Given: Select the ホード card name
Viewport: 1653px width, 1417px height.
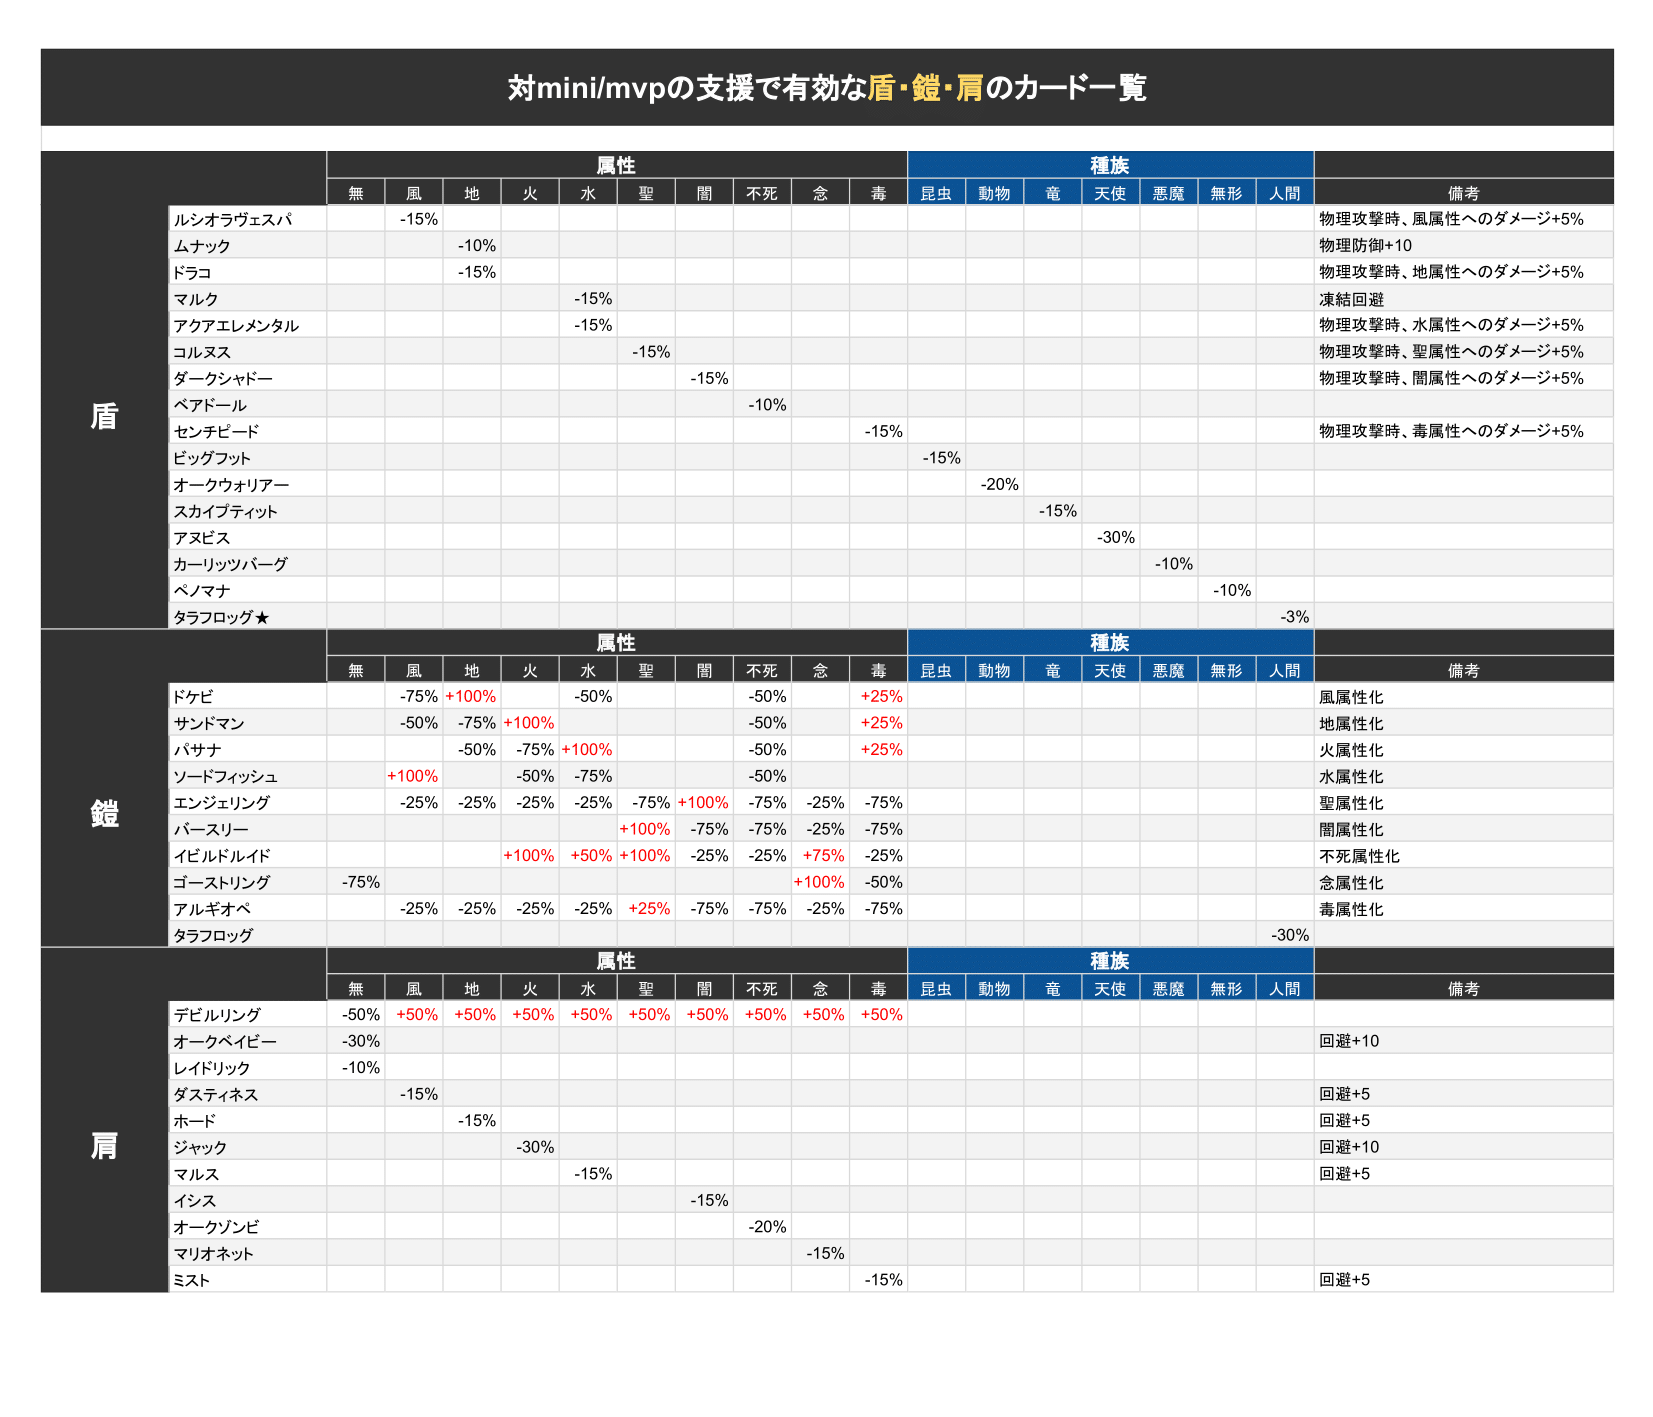Looking at the screenshot, I should (194, 1120).
